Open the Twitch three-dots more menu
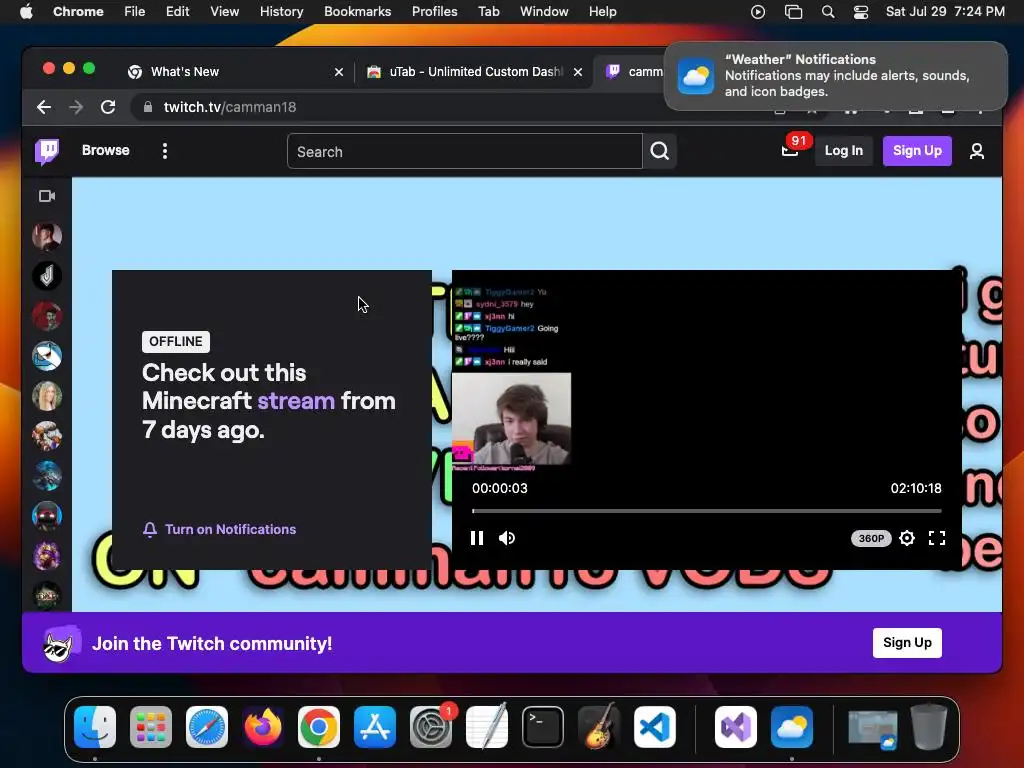Screen dimensions: 1024x768 [x=165, y=151]
